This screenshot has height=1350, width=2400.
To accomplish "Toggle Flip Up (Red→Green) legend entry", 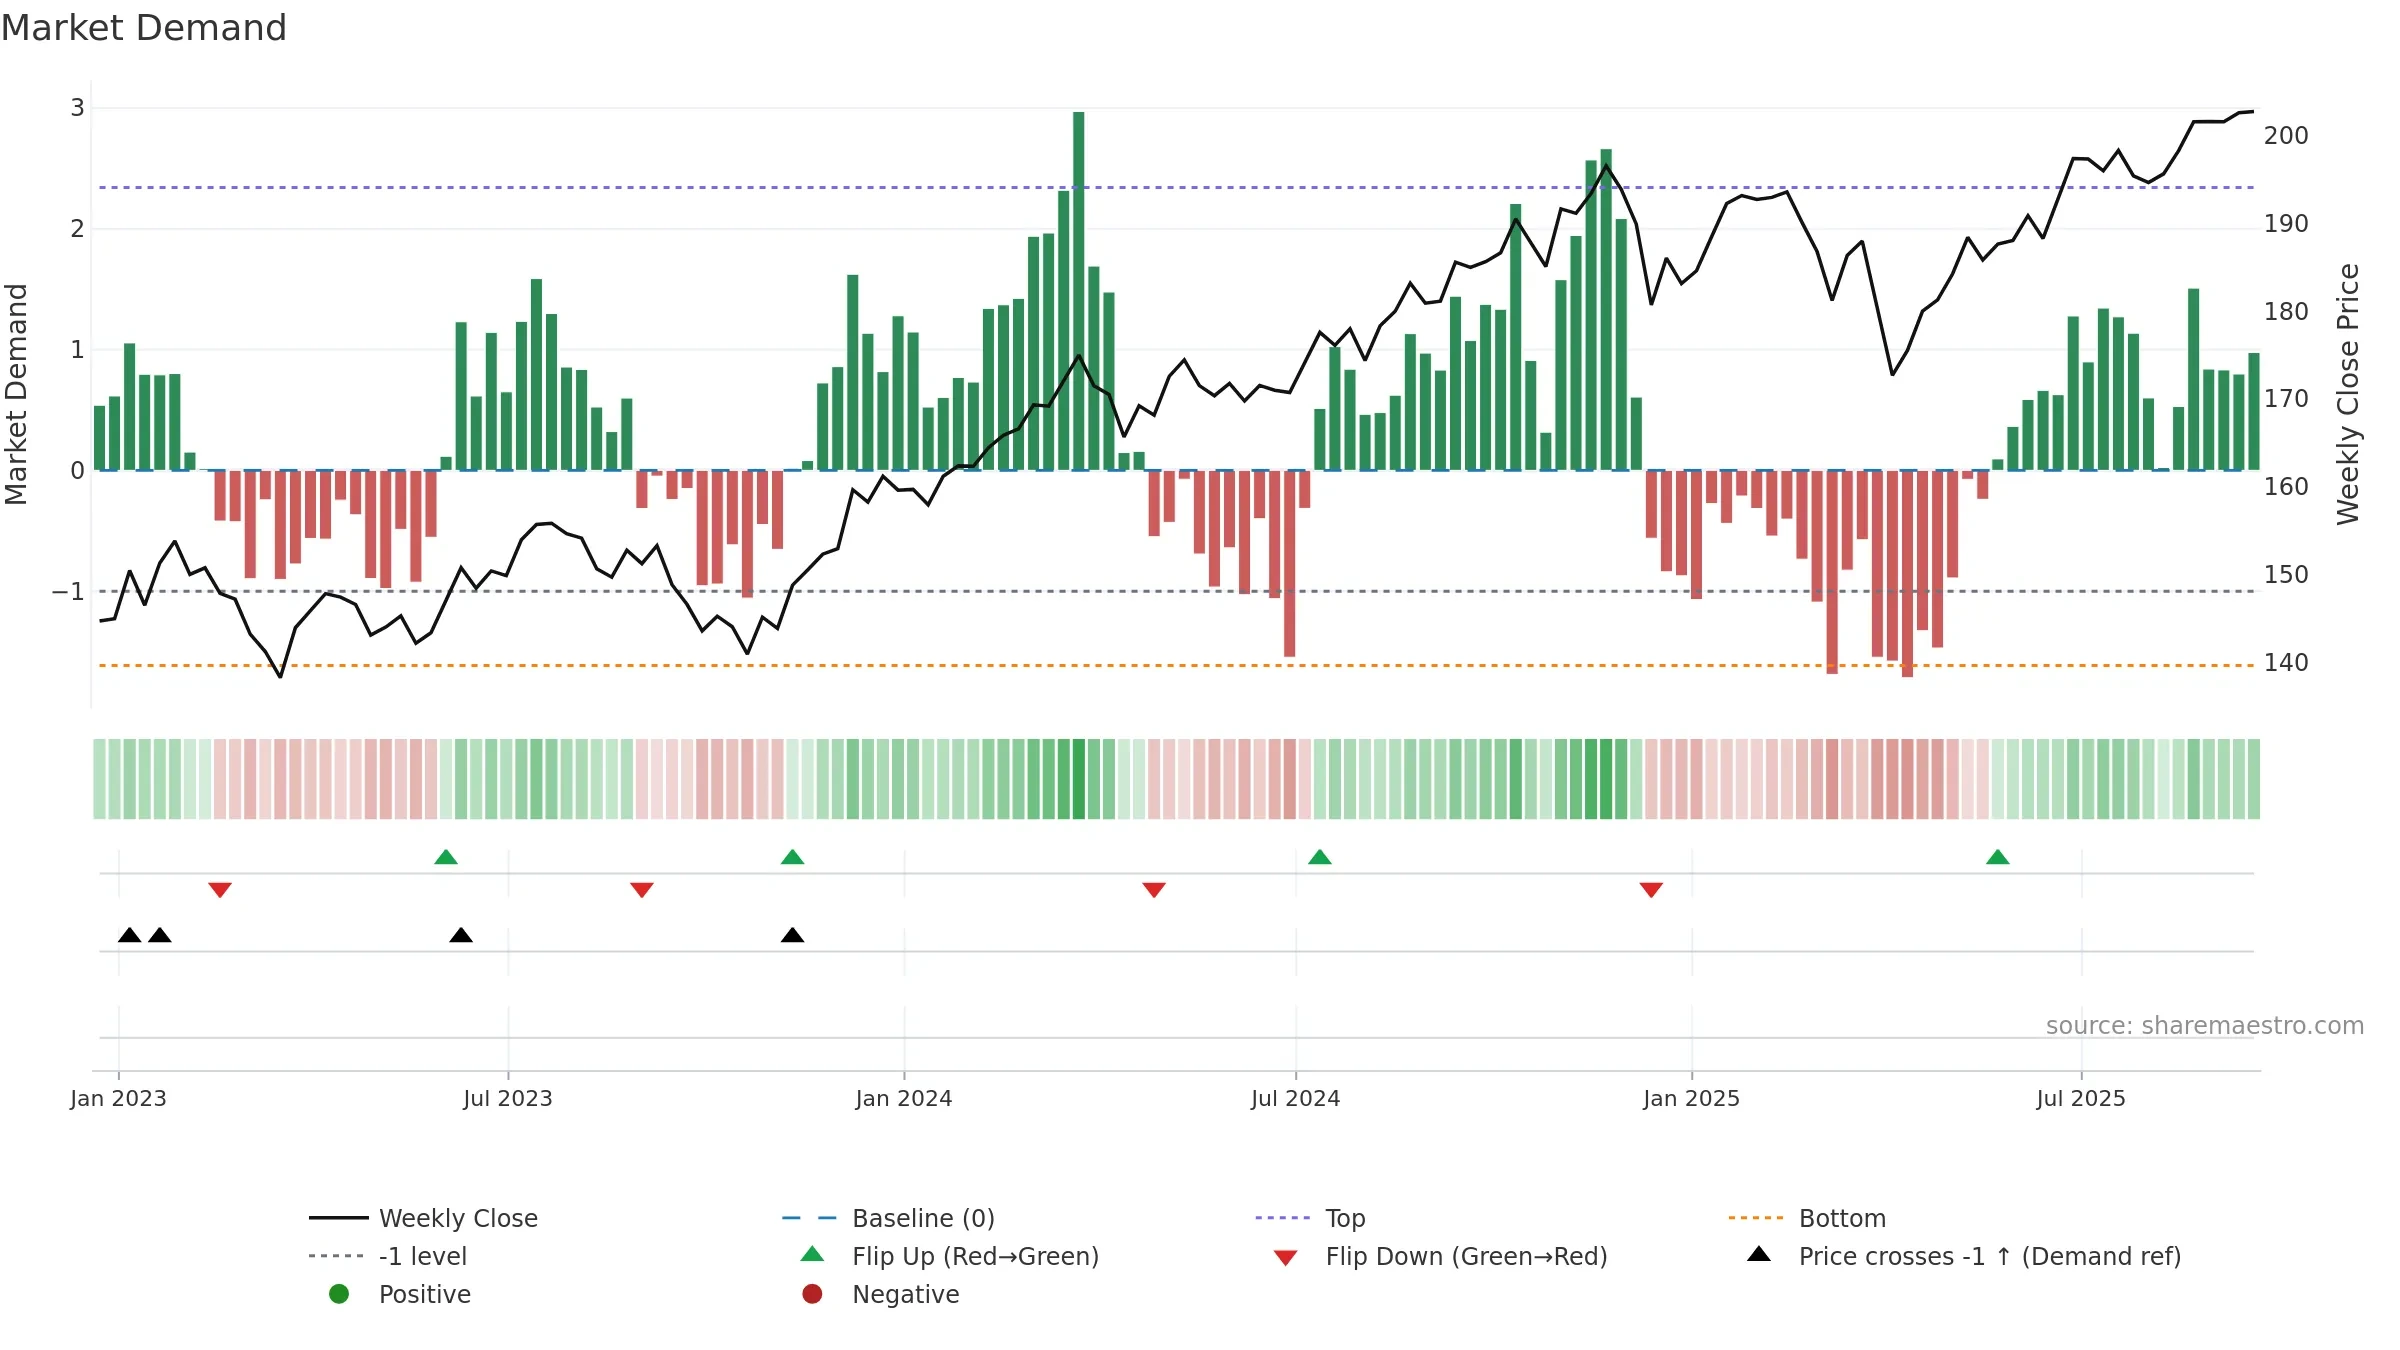I will (x=950, y=1256).
